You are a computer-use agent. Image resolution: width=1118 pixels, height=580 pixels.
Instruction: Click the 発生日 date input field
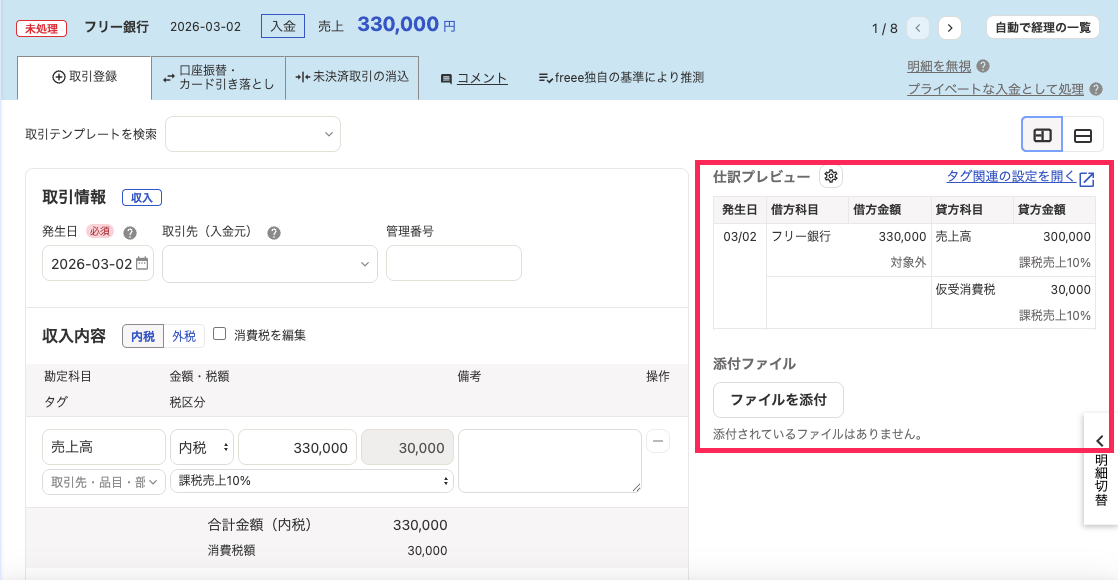click(98, 264)
